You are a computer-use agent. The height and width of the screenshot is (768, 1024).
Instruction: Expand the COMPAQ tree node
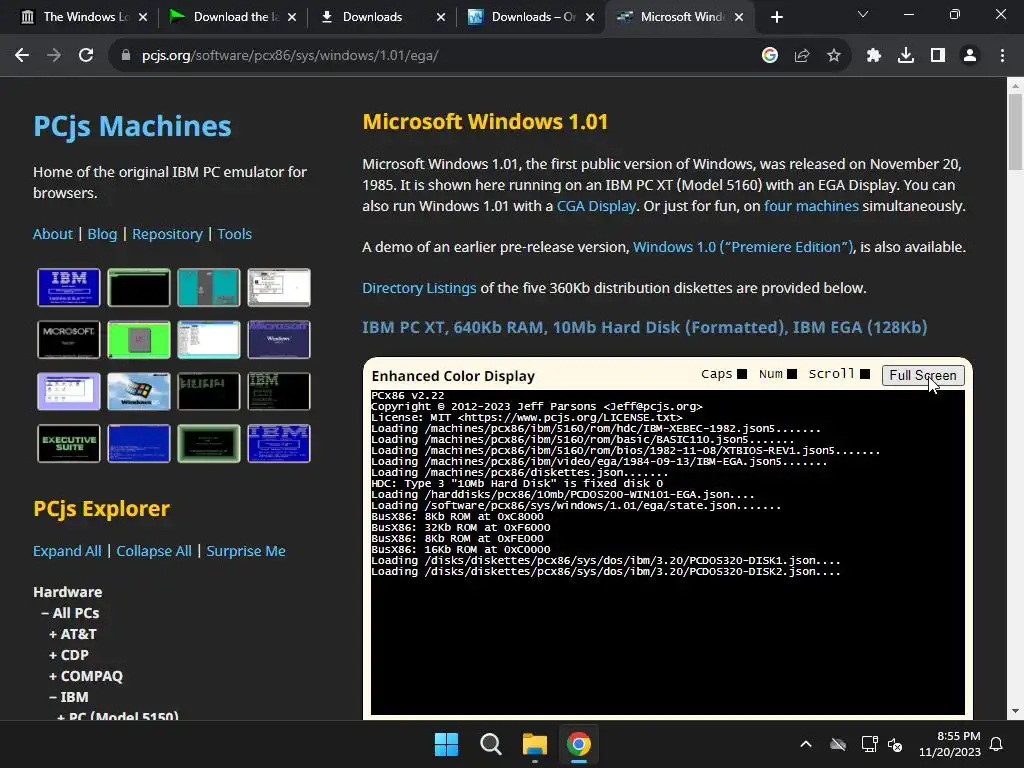[x=86, y=676]
